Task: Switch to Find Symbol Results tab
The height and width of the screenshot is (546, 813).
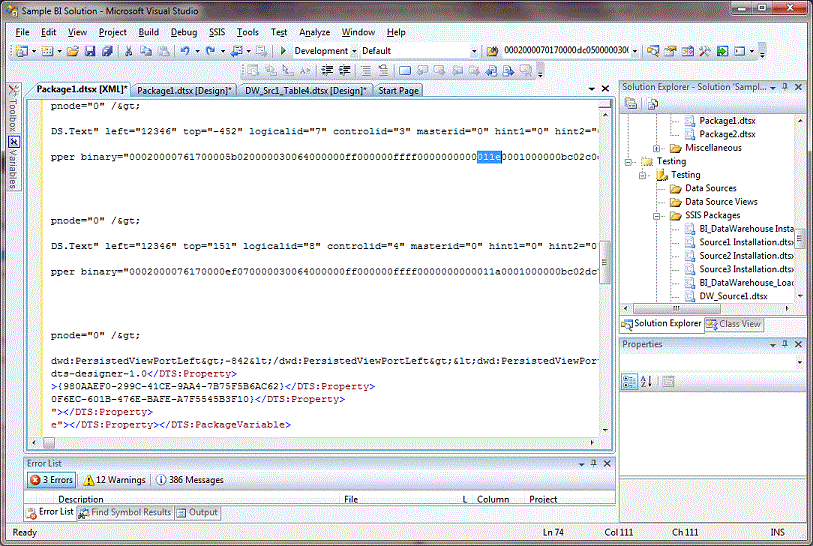Action: point(125,512)
